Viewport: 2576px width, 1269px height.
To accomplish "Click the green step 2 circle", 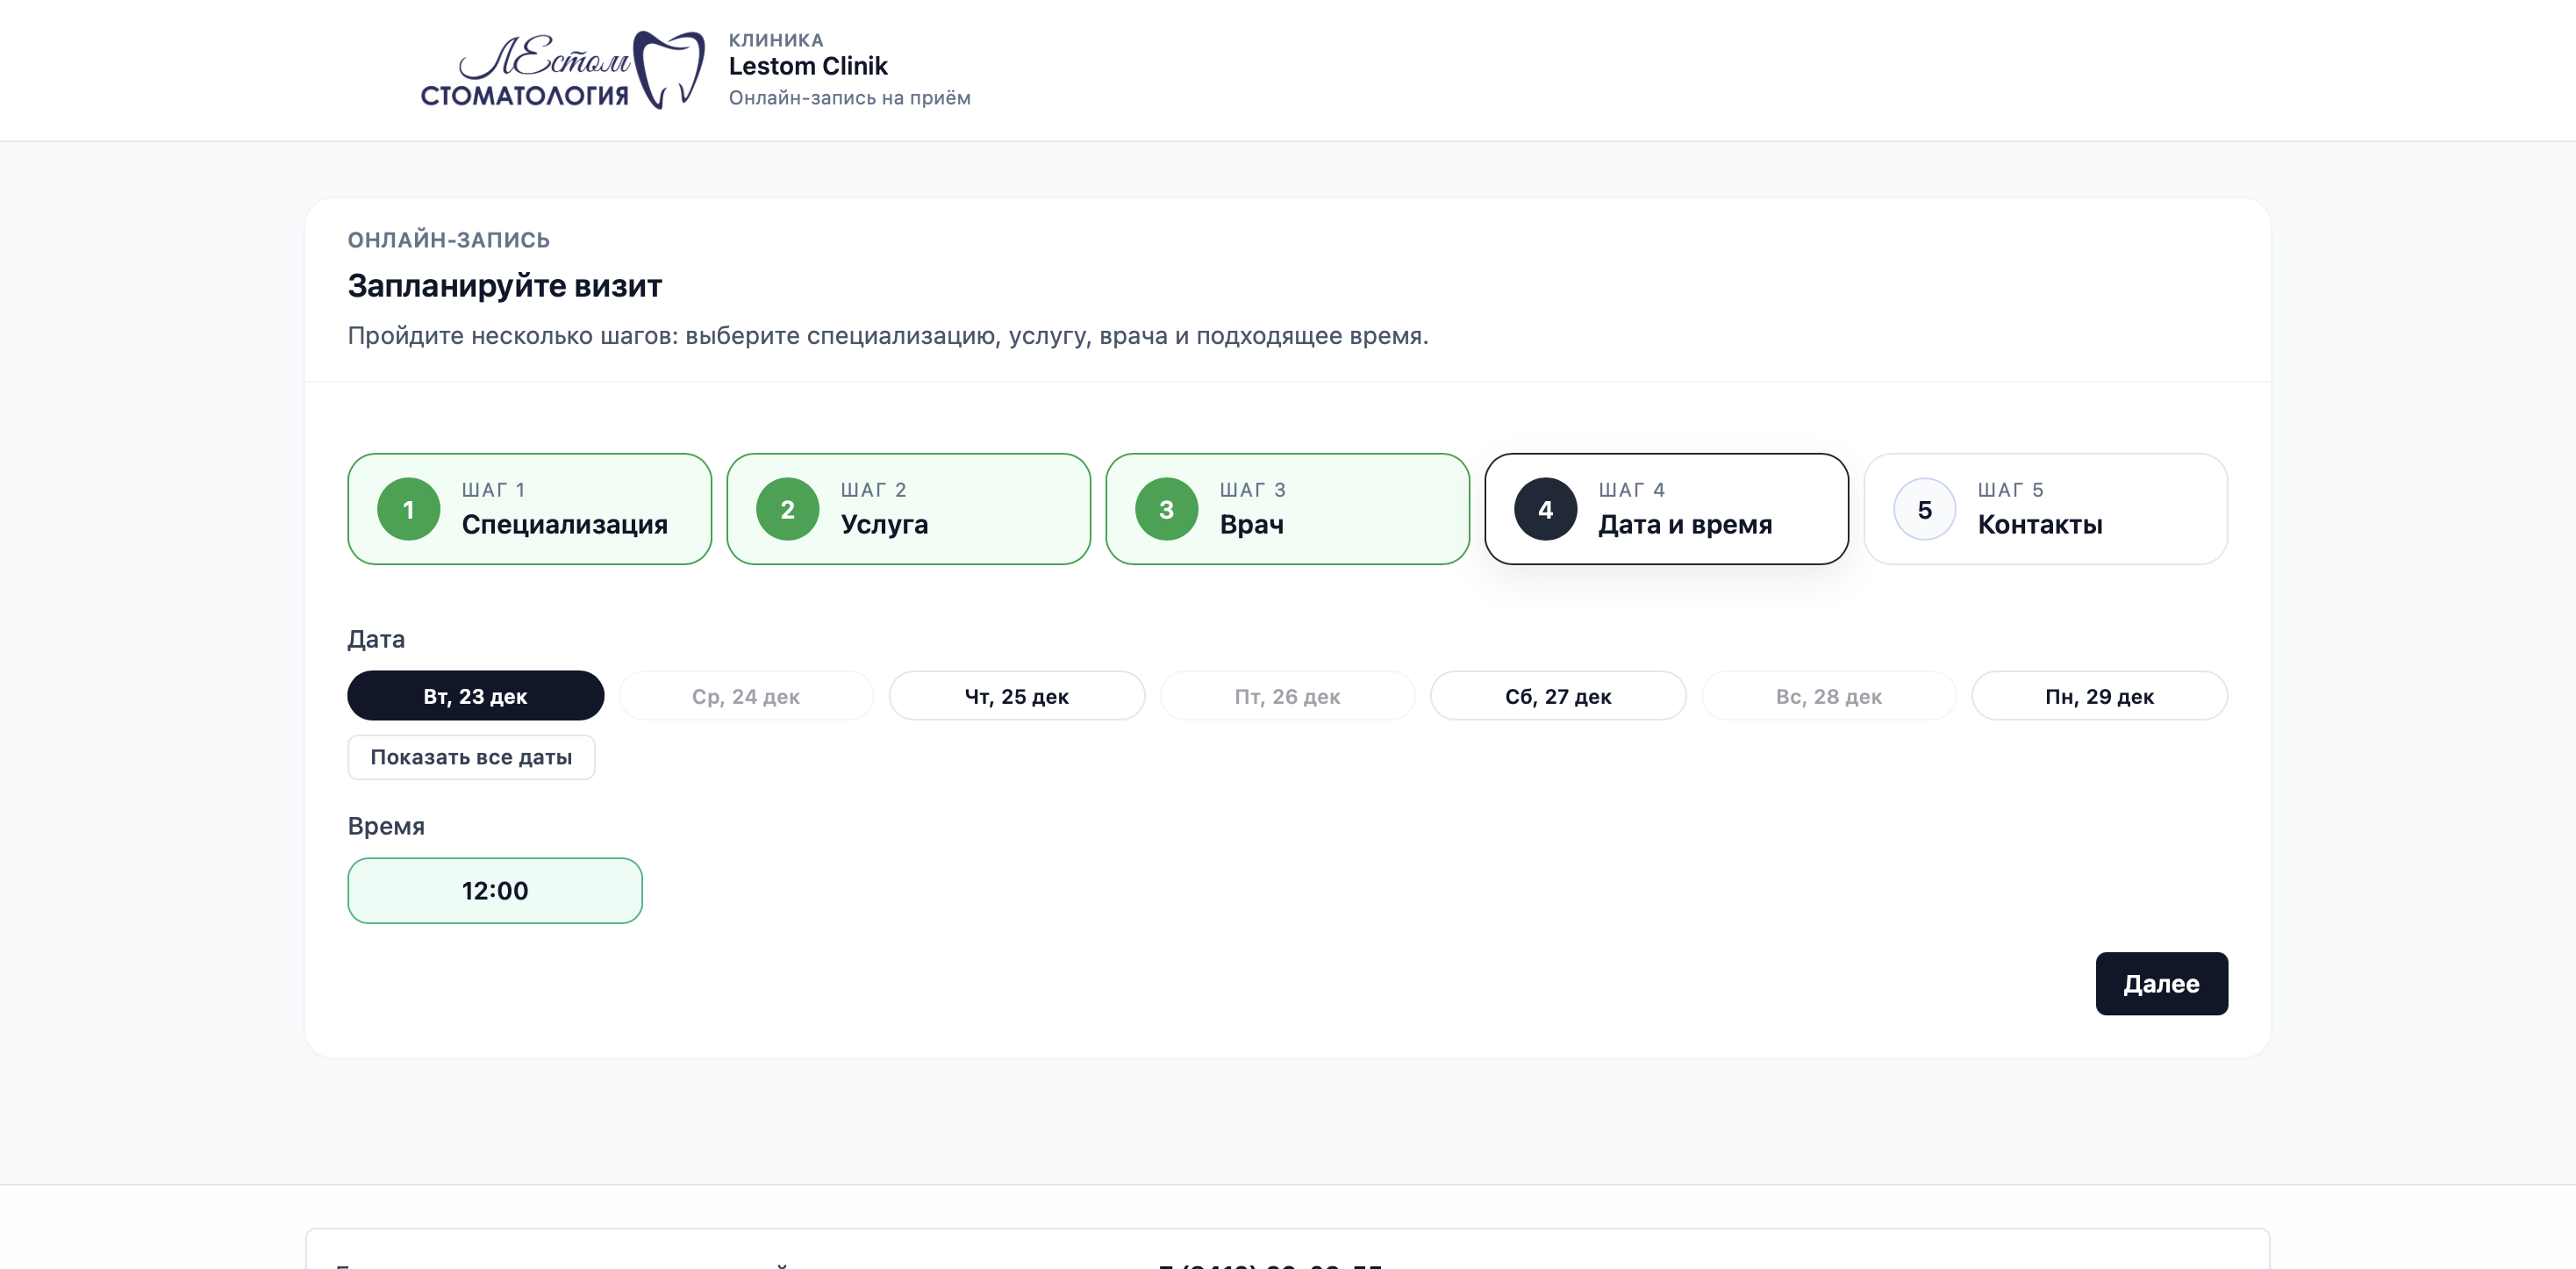I will tap(787, 510).
